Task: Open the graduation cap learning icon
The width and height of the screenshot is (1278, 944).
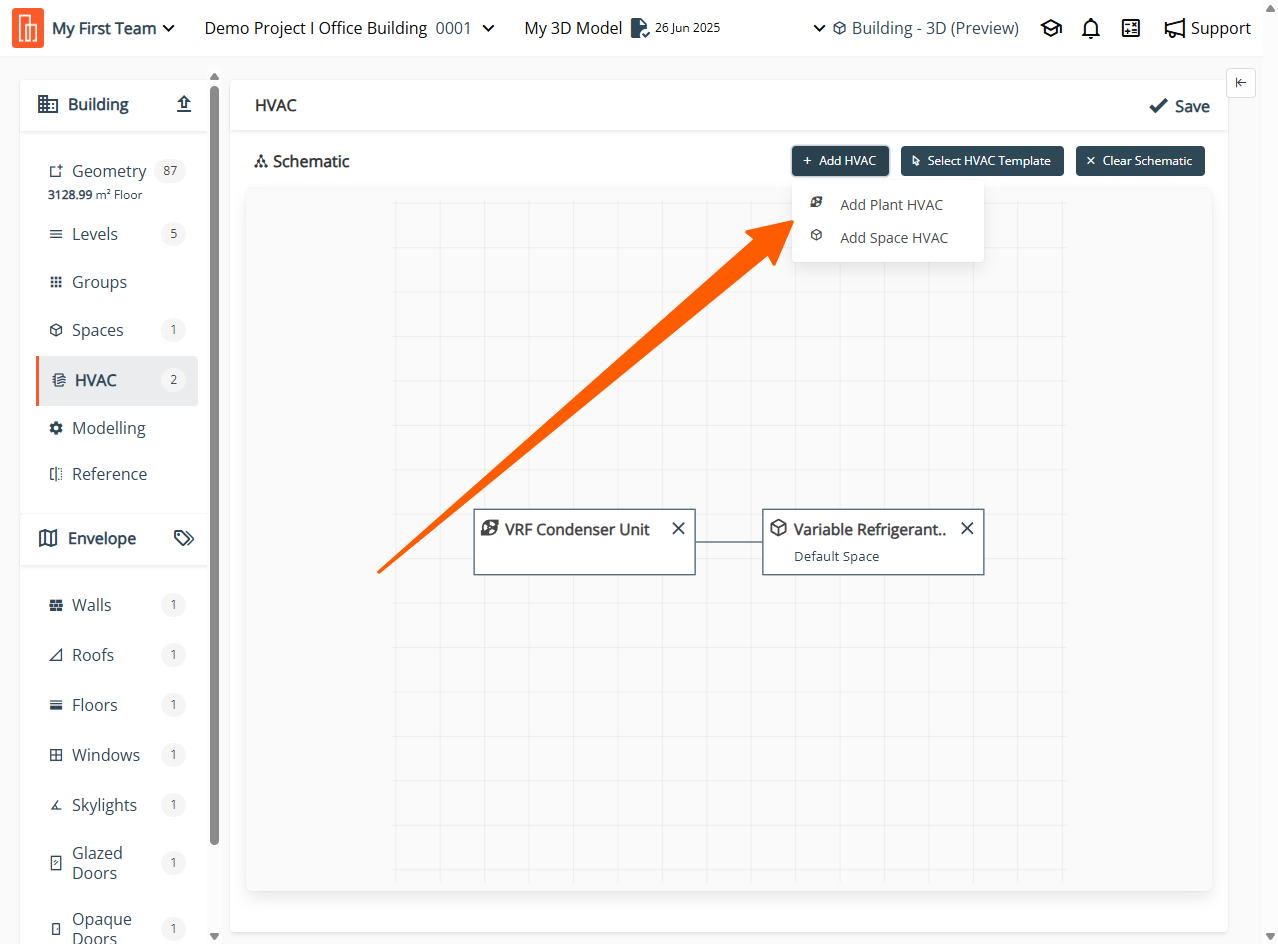Action: point(1051,29)
